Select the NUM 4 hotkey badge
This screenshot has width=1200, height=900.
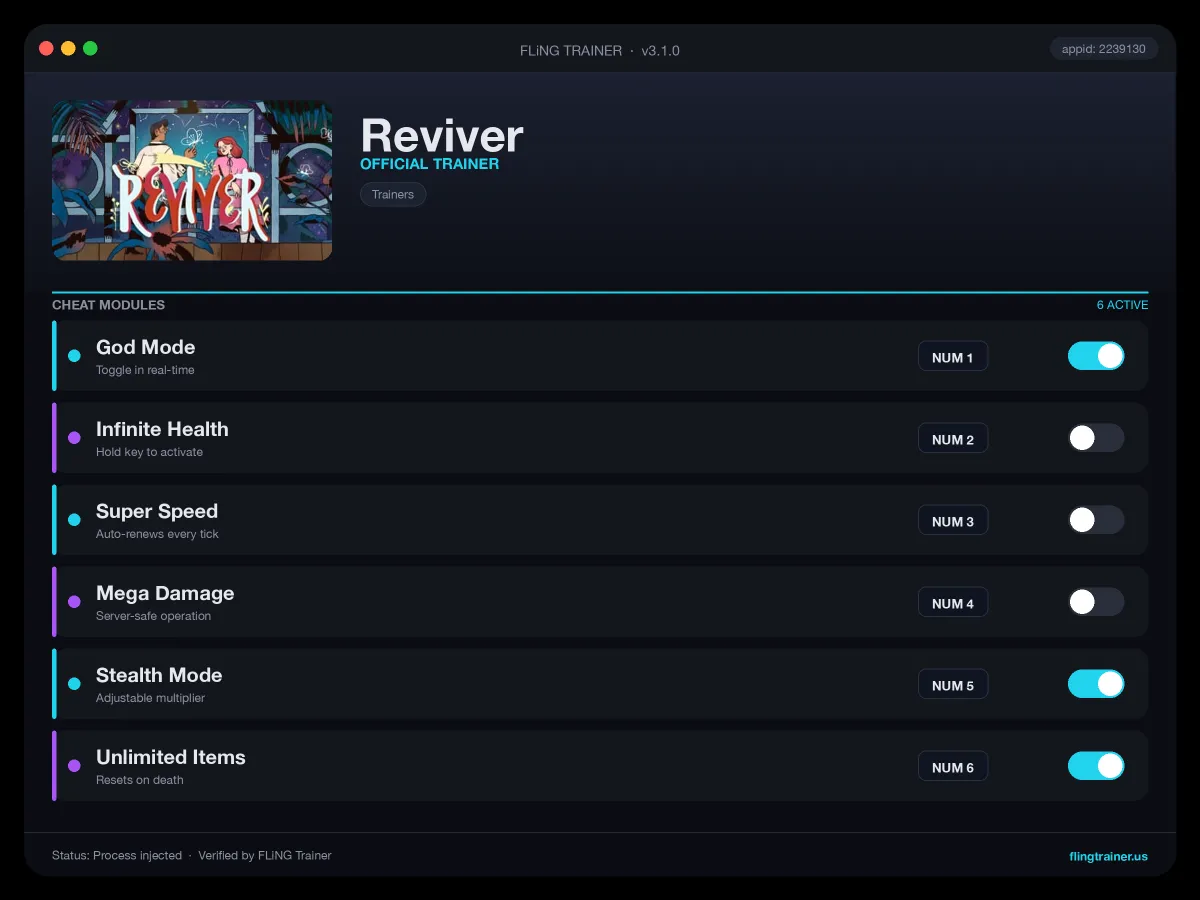pos(953,603)
